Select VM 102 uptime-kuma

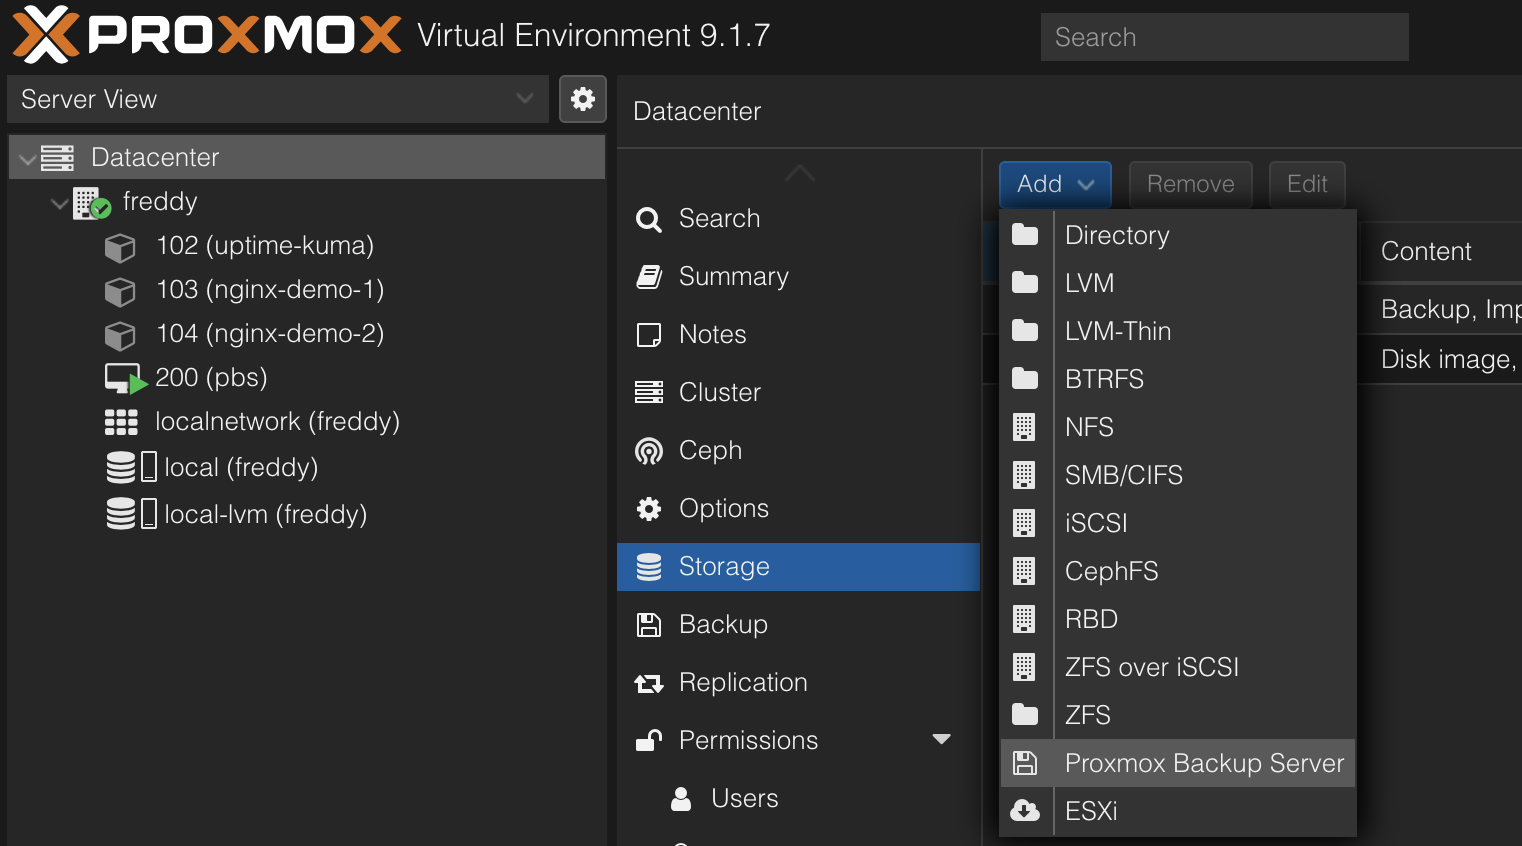[265, 245]
